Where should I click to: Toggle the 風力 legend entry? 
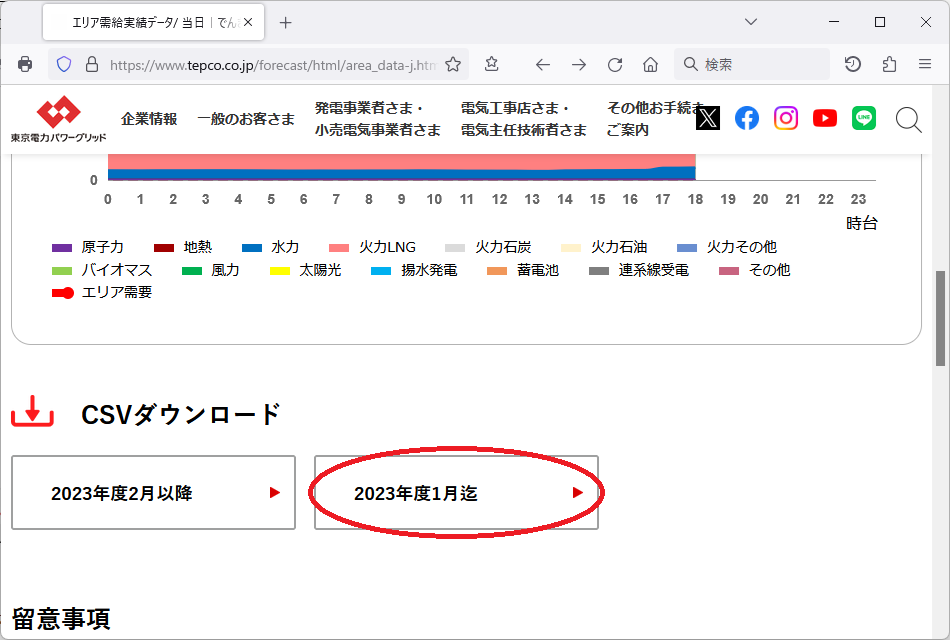[211, 270]
